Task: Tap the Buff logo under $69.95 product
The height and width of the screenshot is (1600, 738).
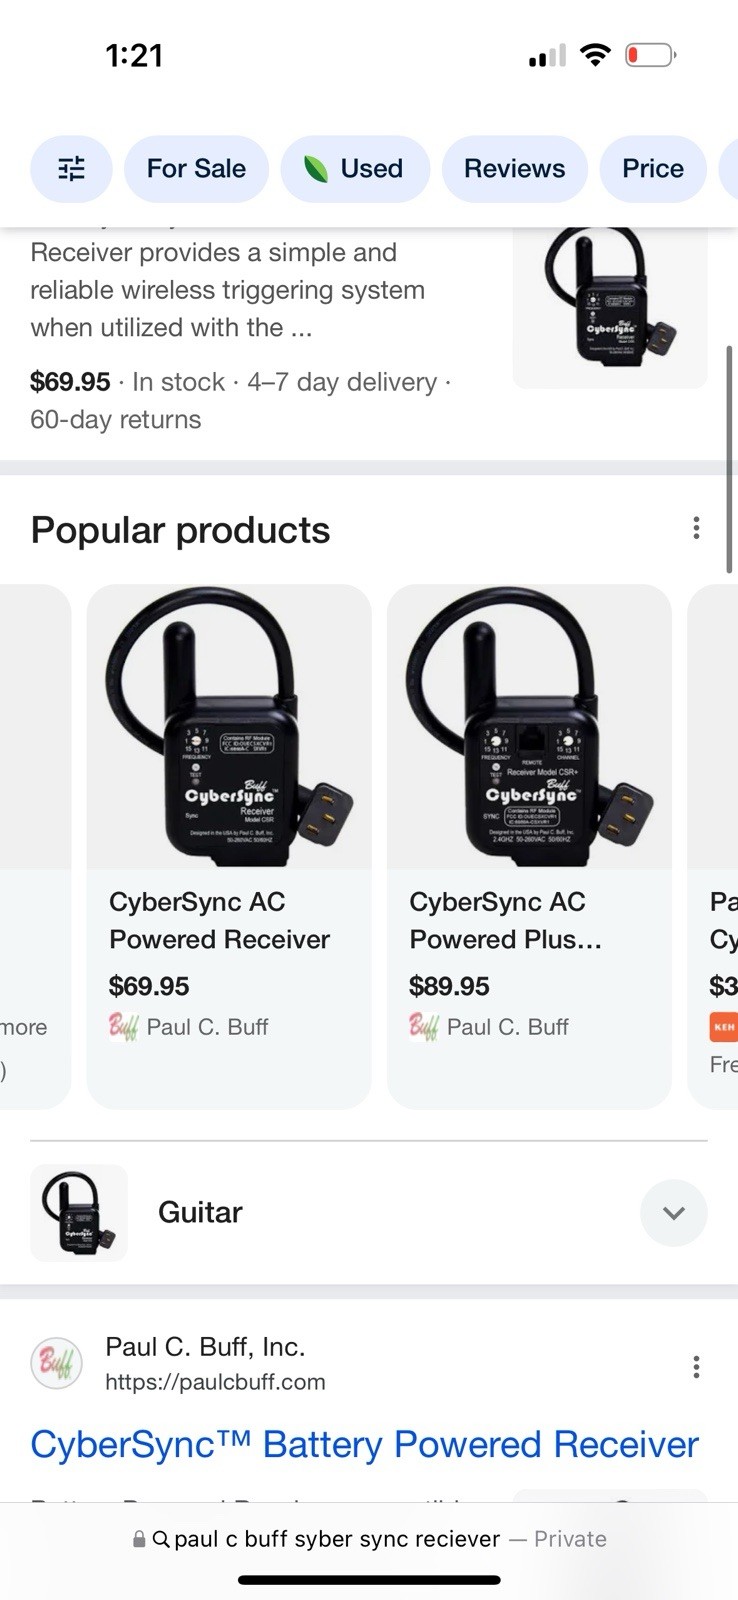Action: pos(122,1027)
